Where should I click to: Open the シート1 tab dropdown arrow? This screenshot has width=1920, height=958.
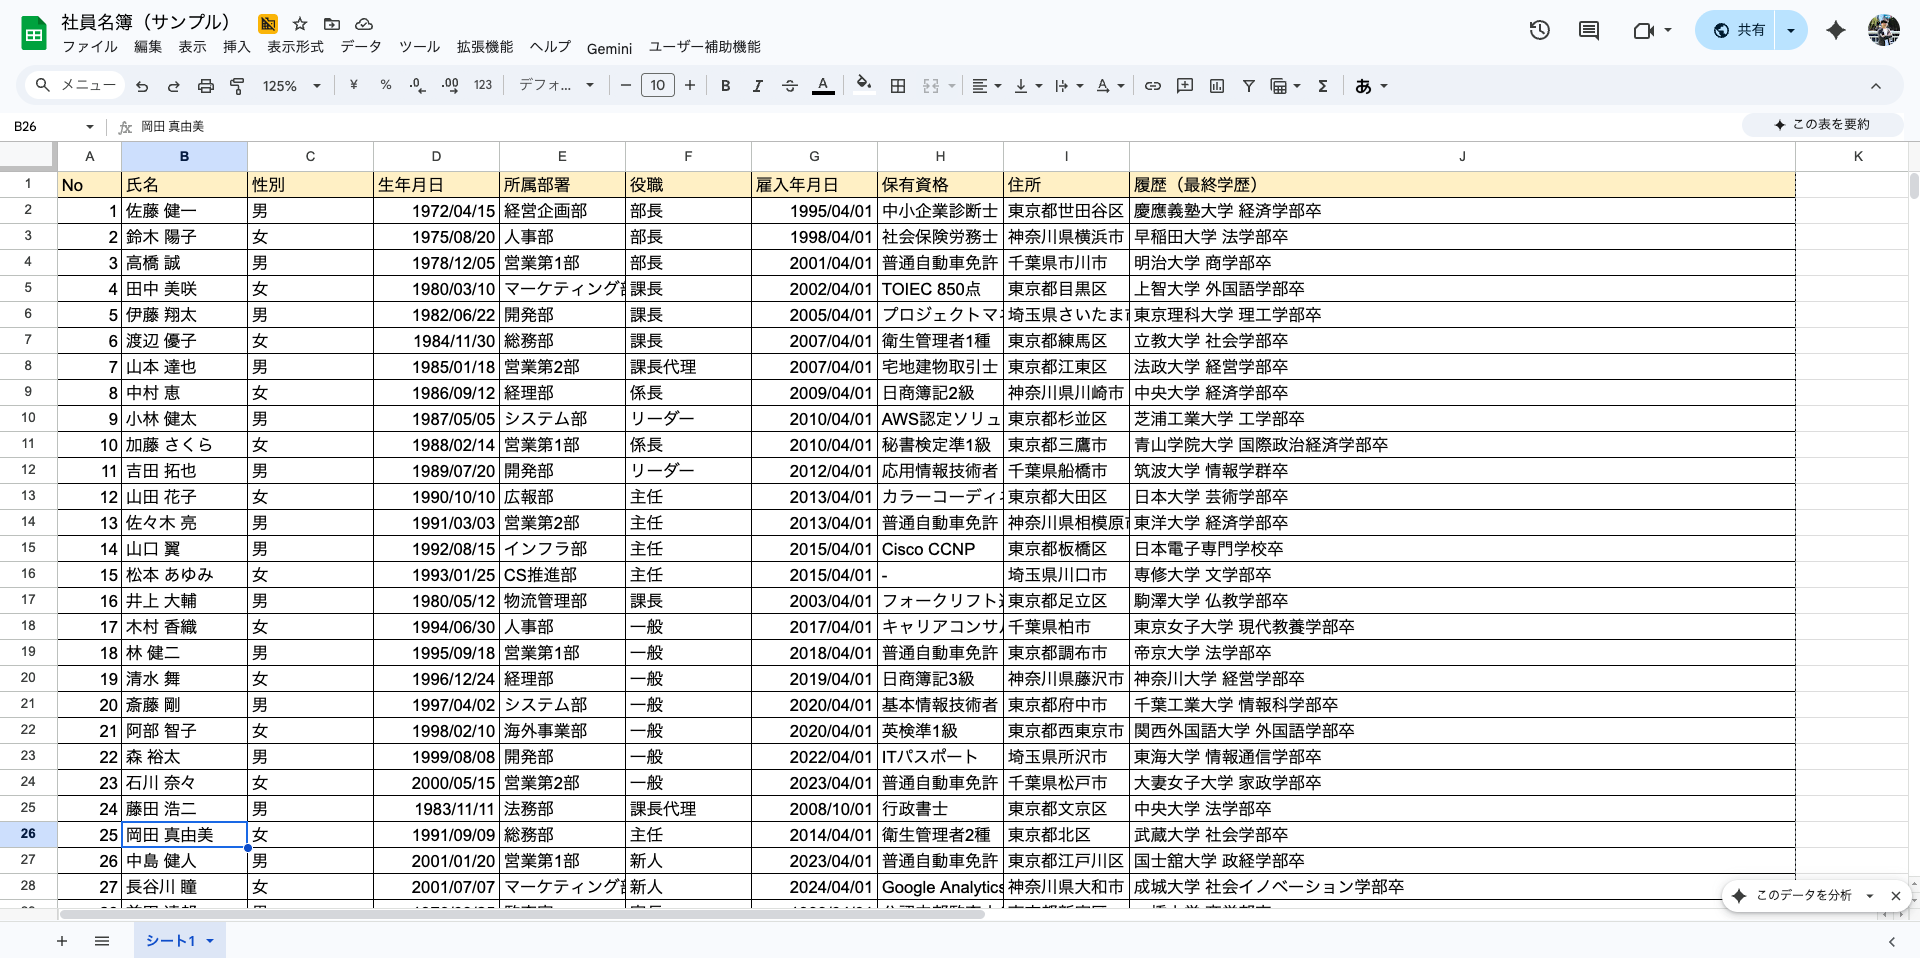coord(210,941)
